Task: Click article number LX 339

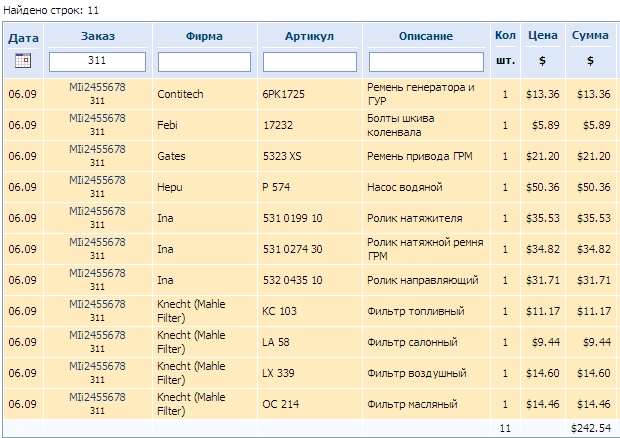Action: tap(278, 373)
